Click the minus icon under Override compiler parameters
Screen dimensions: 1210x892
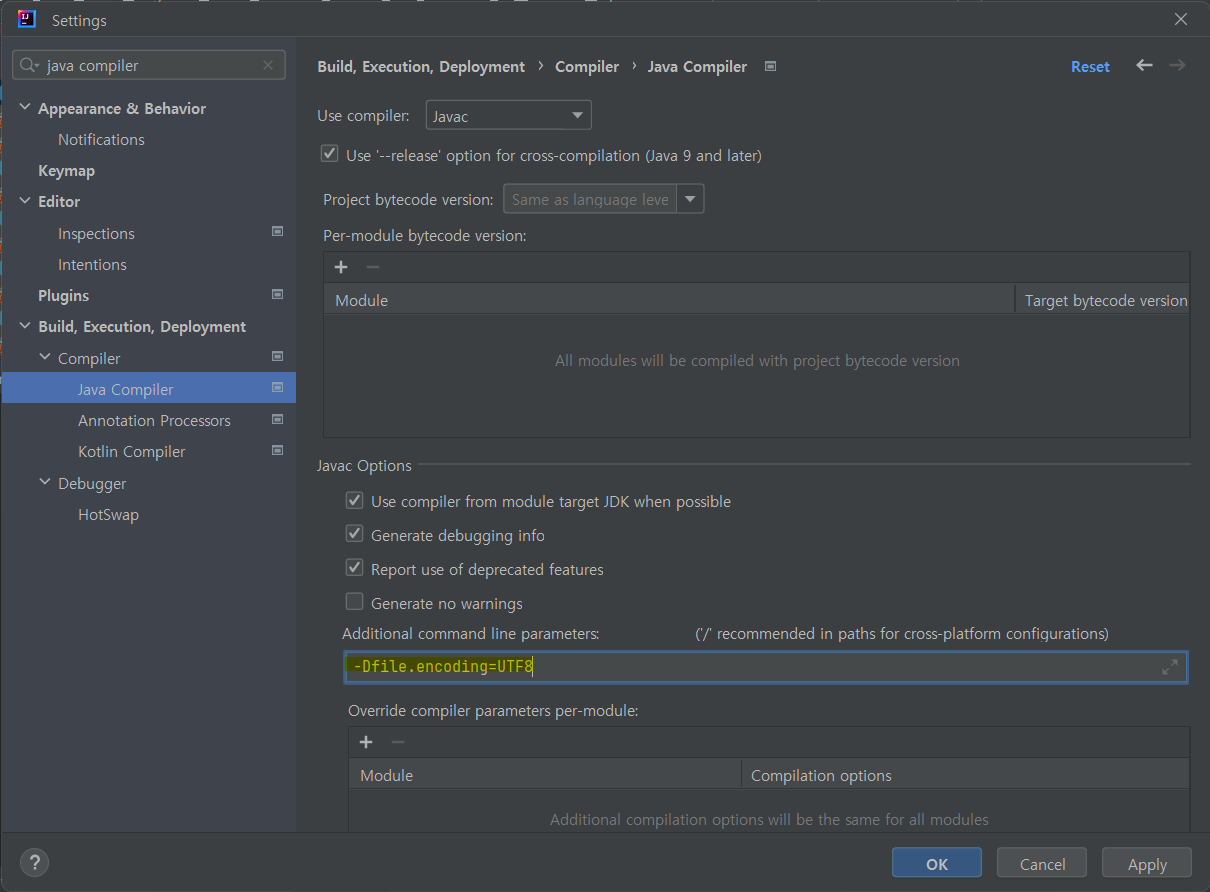click(x=398, y=742)
